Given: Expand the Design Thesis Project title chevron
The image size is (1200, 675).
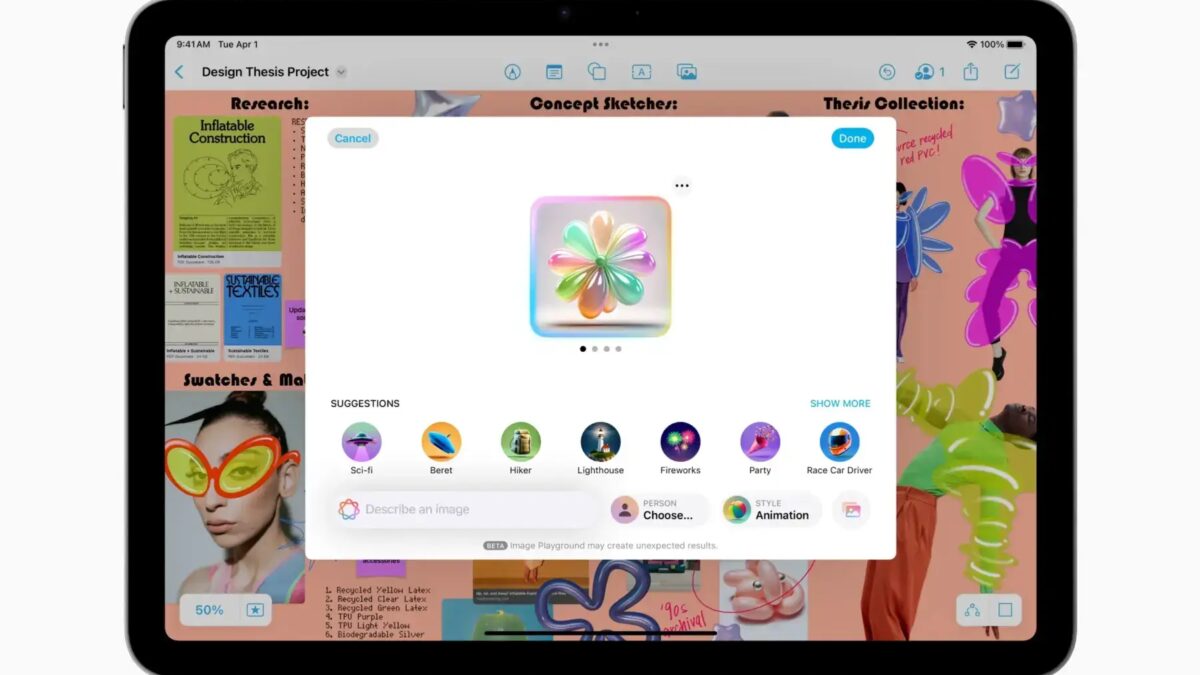Looking at the screenshot, I should [x=341, y=72].
